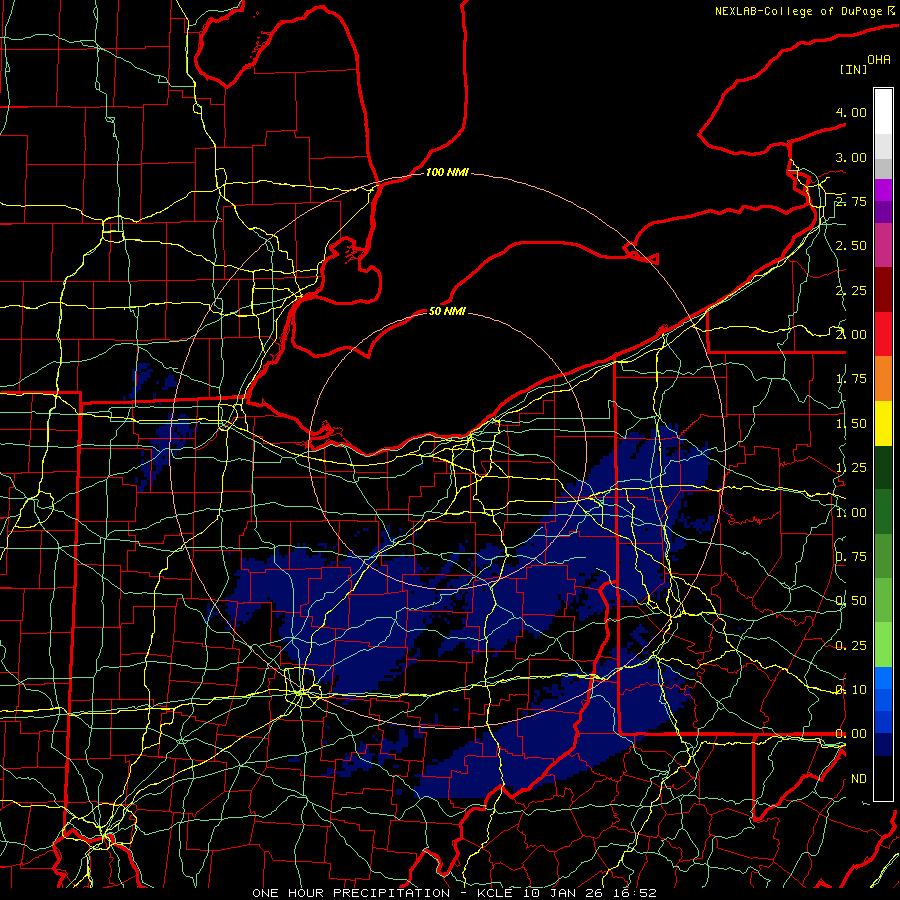
Task: Click the 2.00 legend value
Action: coord(851,335)
